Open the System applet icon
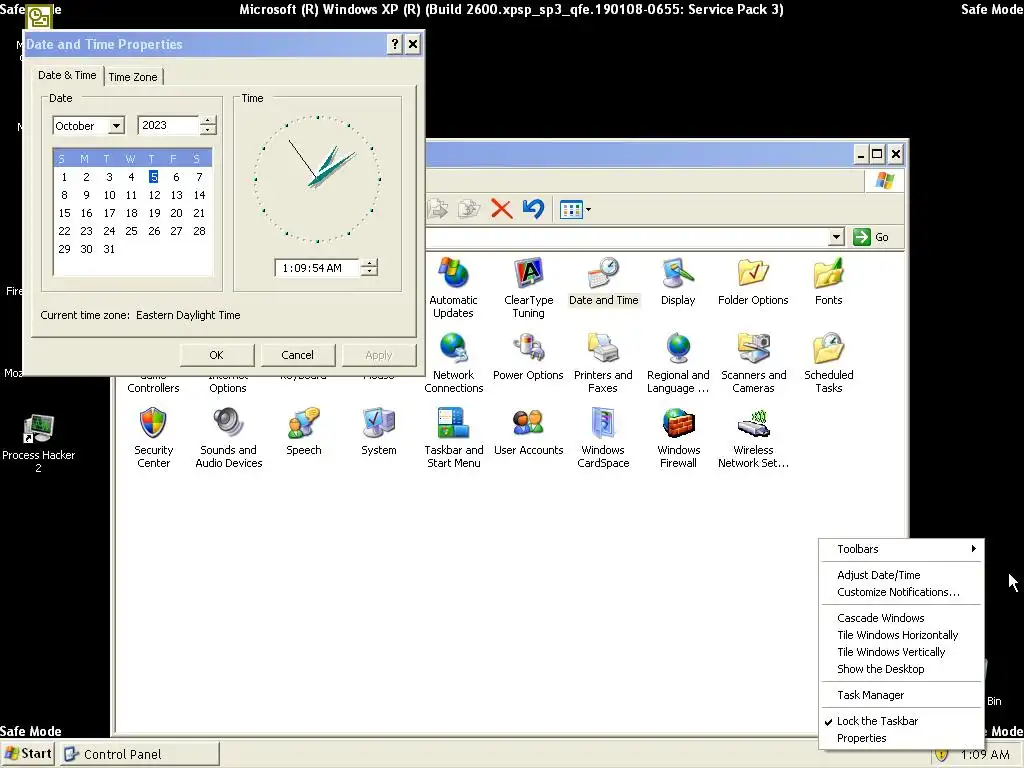This screenshot has width=1024, height=768. tap(379, 431)
